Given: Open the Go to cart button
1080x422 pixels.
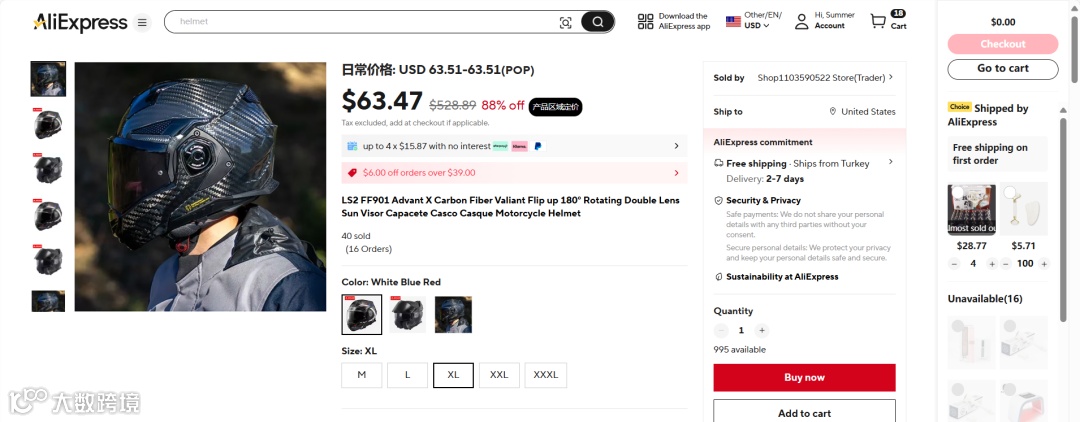Looking at the screenshot, I should point(1002,69).
